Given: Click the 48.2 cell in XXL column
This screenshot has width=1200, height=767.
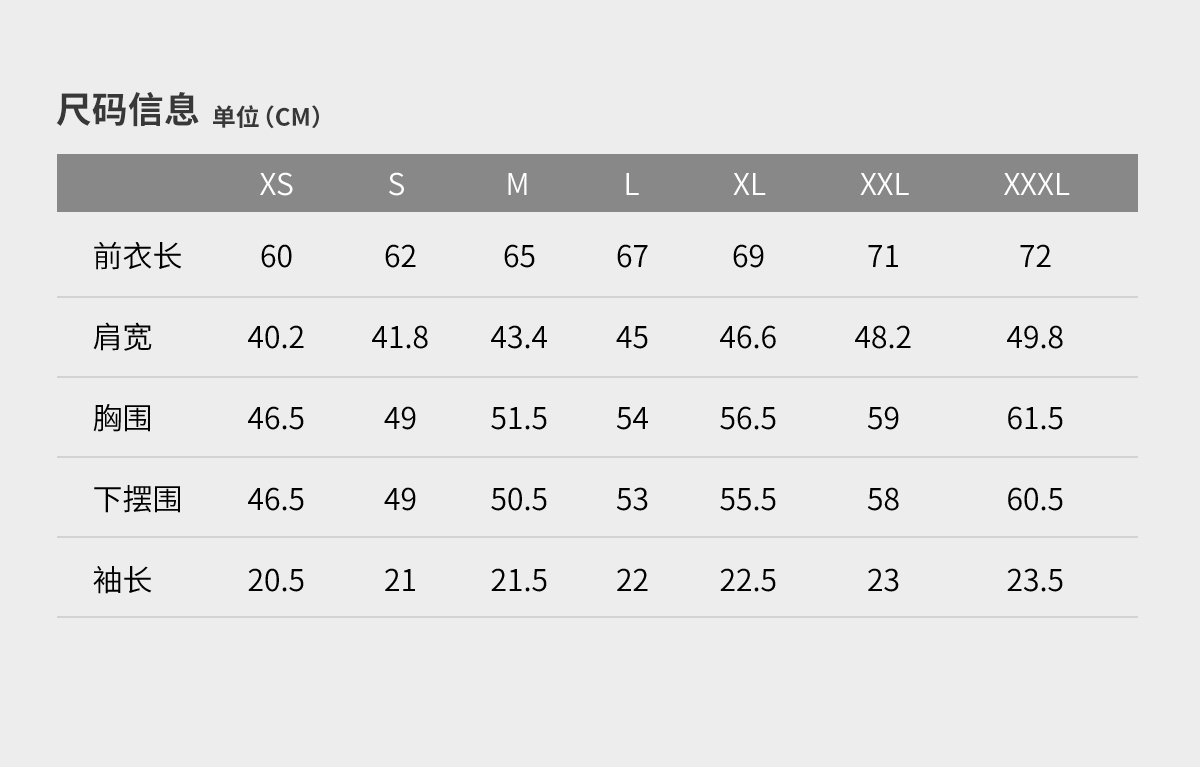Looking at the screenshot, I should coord(883,337).
